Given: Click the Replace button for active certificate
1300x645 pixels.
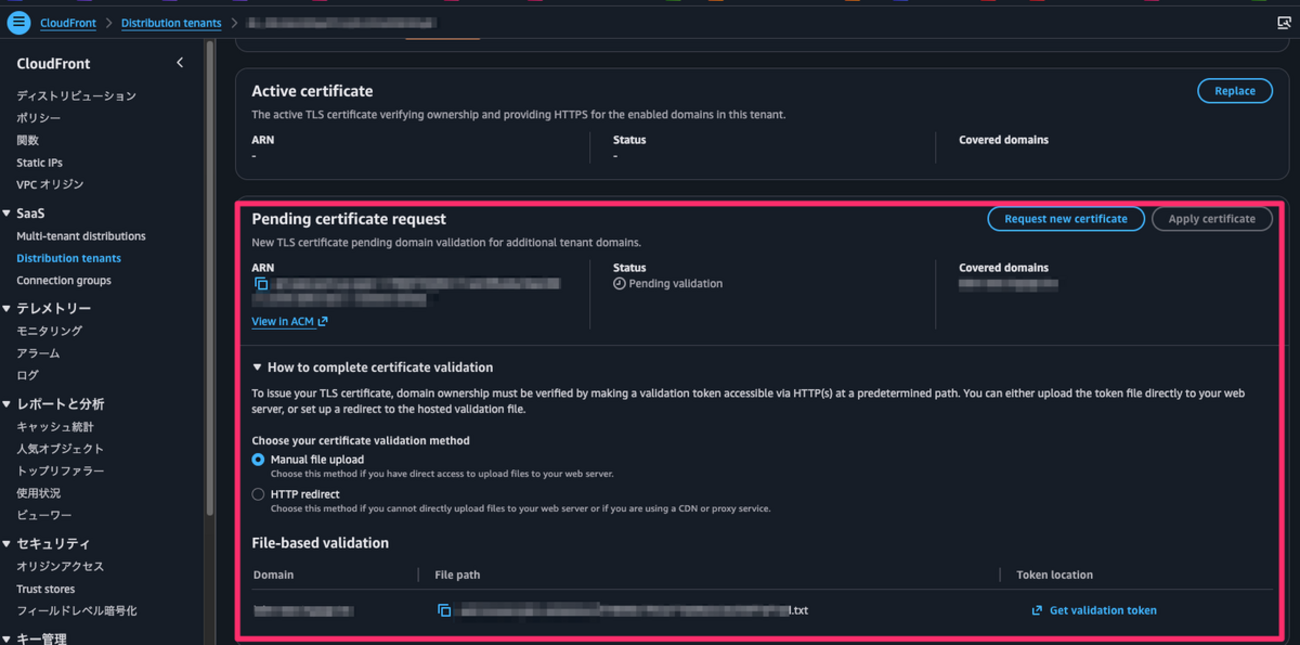Looking at the screenshot, I should pyautogui.click(x=1235, y=91).
